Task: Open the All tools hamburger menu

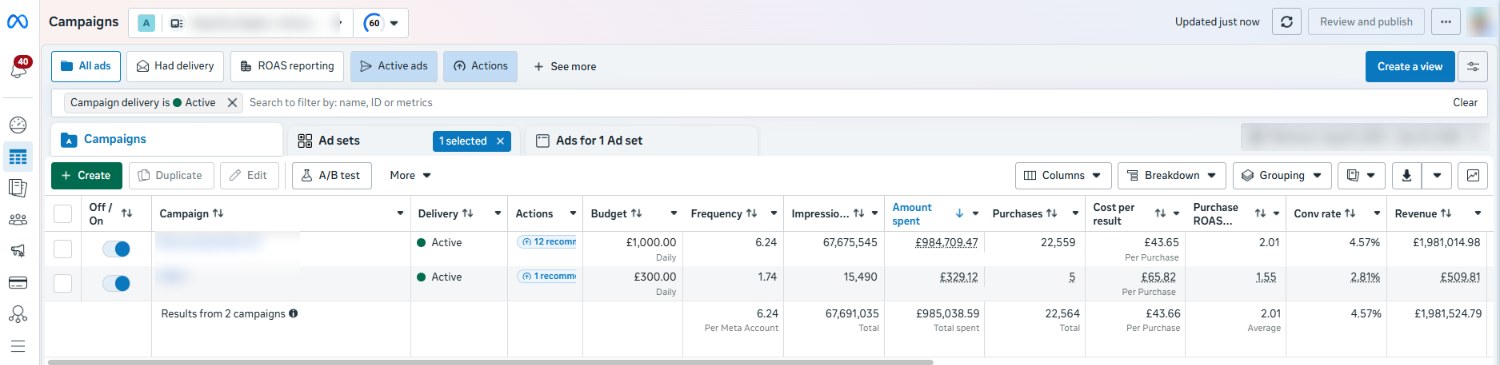Action: coord(17,346)
